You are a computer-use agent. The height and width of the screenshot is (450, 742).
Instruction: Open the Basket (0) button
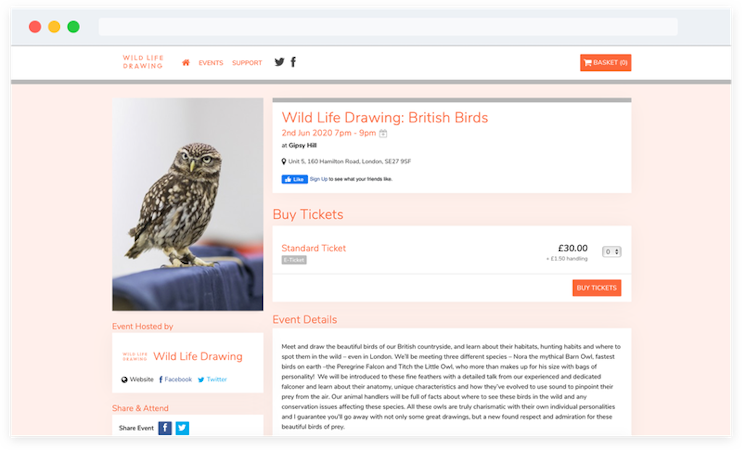point(605,63)
